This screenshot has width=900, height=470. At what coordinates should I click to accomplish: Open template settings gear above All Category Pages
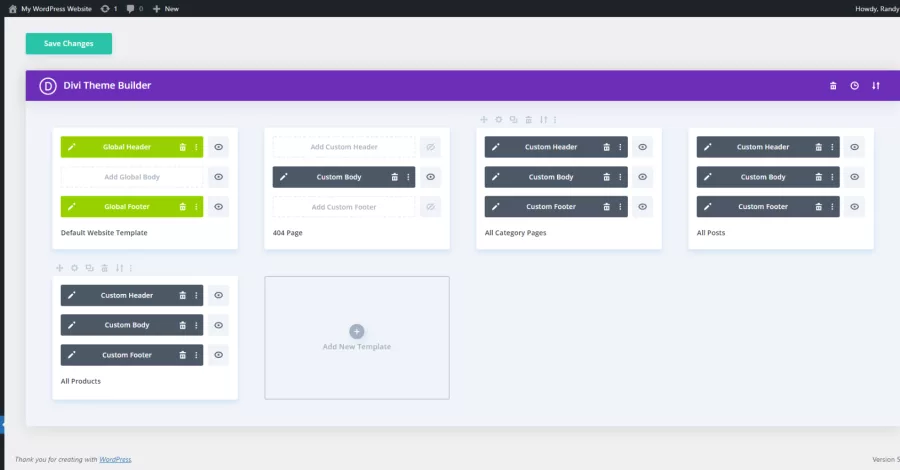tap(498, 119)
